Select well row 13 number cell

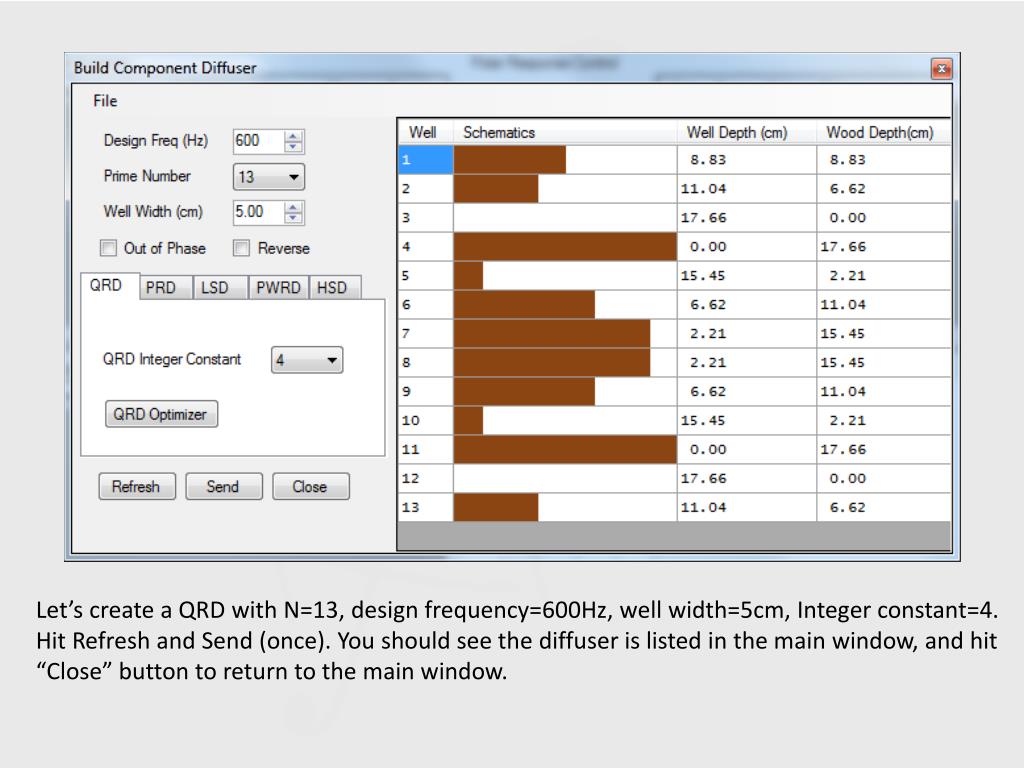[x=425, y=507]
